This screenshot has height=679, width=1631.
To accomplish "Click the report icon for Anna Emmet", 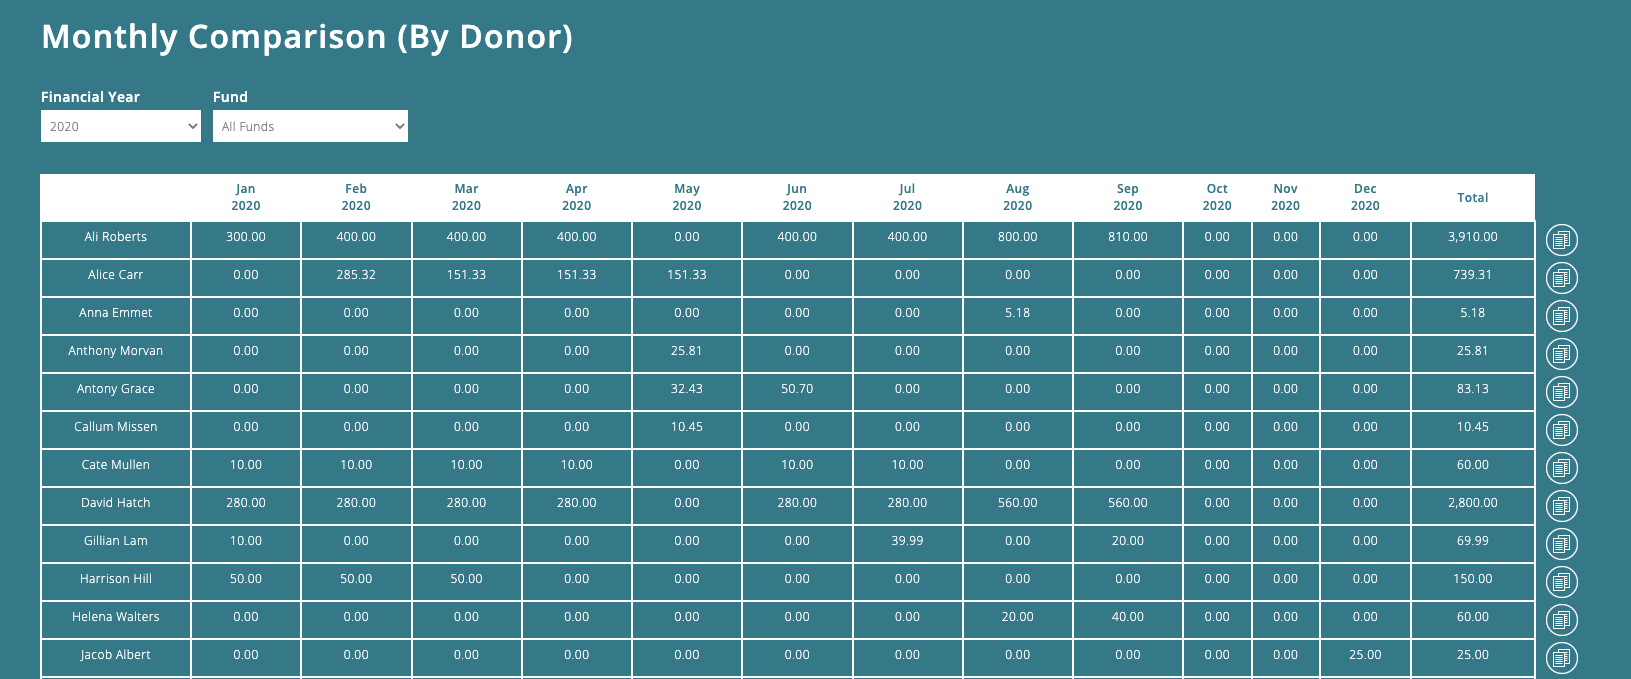I will 1561,315.
